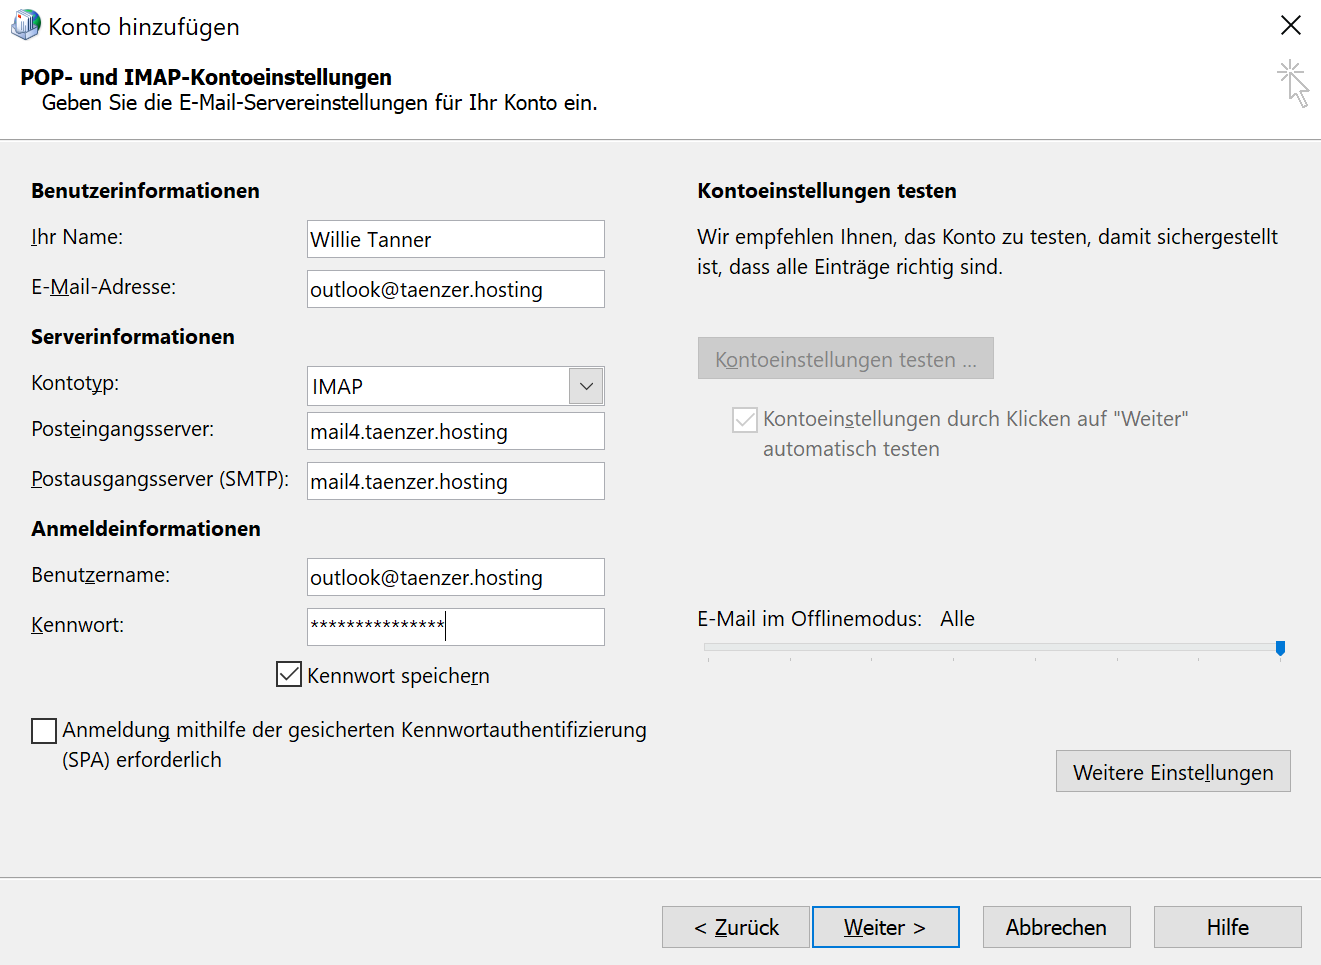Click the IMAP account type combo box
This screenshot has width=1321, height=965.
coord(438,386)
